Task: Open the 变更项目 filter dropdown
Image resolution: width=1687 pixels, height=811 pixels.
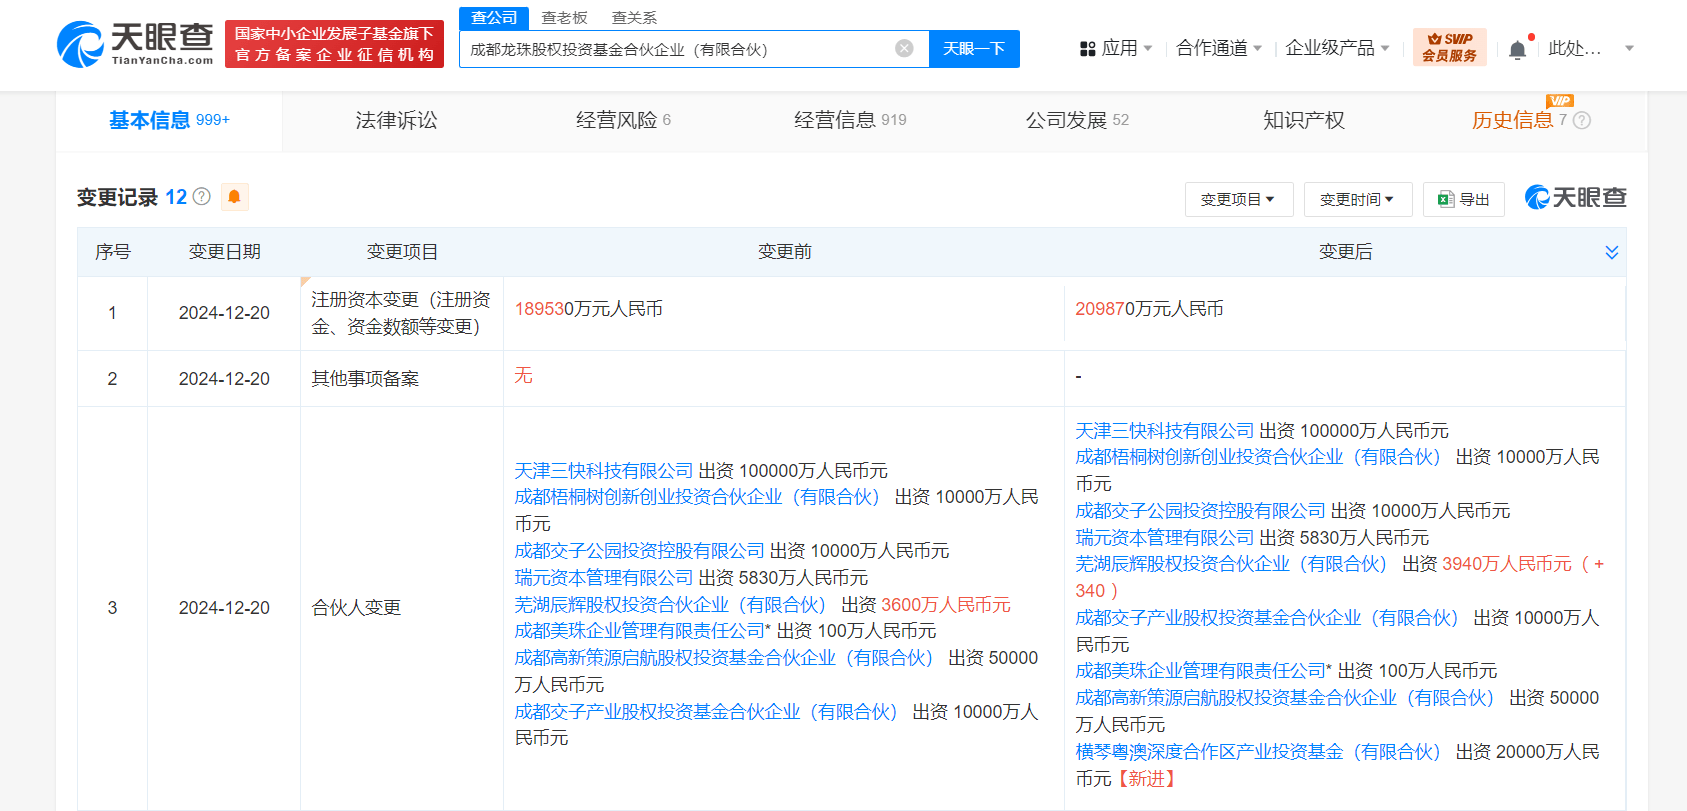Action: [1238, 200]
